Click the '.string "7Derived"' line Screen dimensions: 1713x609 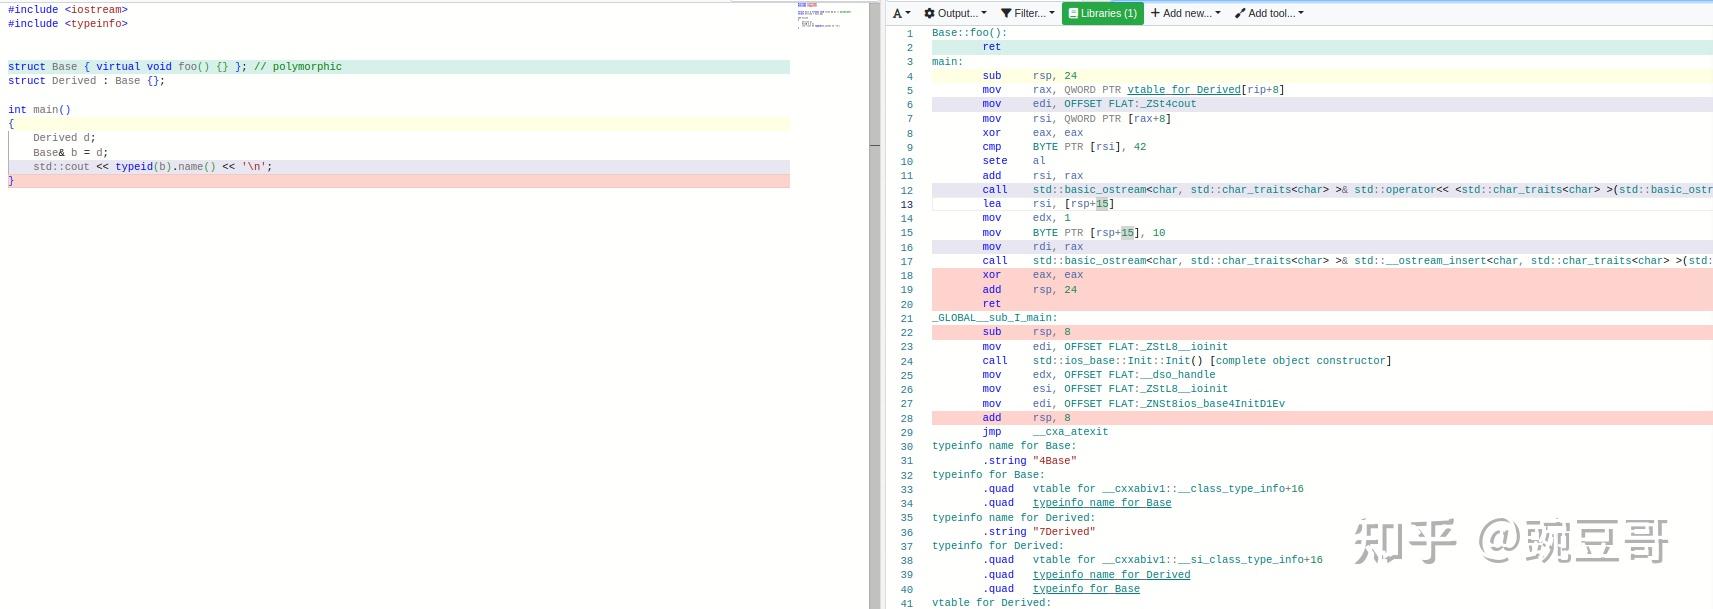(x=1039, y=532)
